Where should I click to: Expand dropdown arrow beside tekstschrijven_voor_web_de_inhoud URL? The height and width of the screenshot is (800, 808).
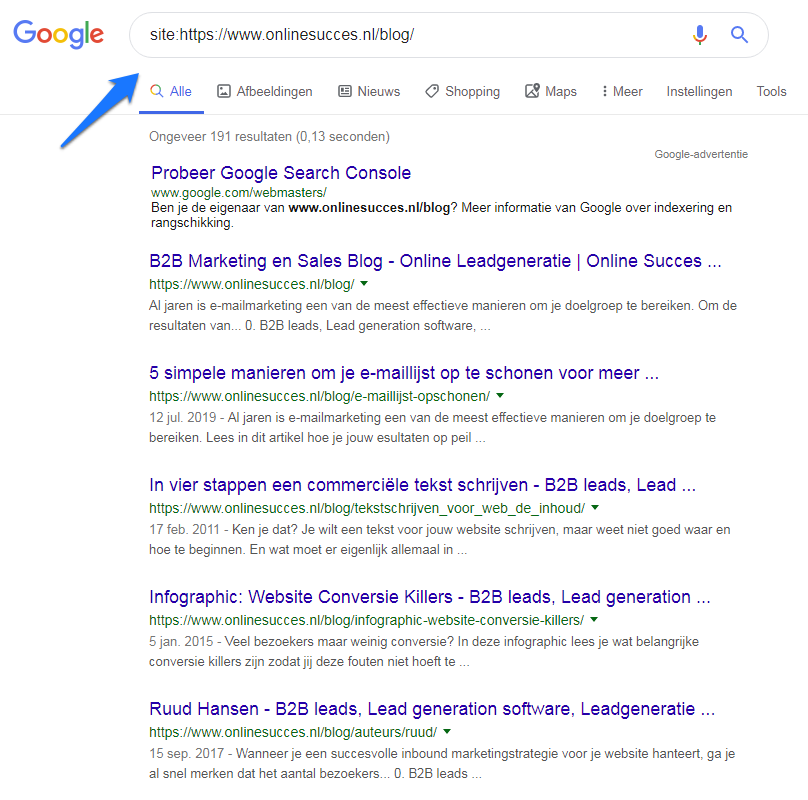click(595, 507)
